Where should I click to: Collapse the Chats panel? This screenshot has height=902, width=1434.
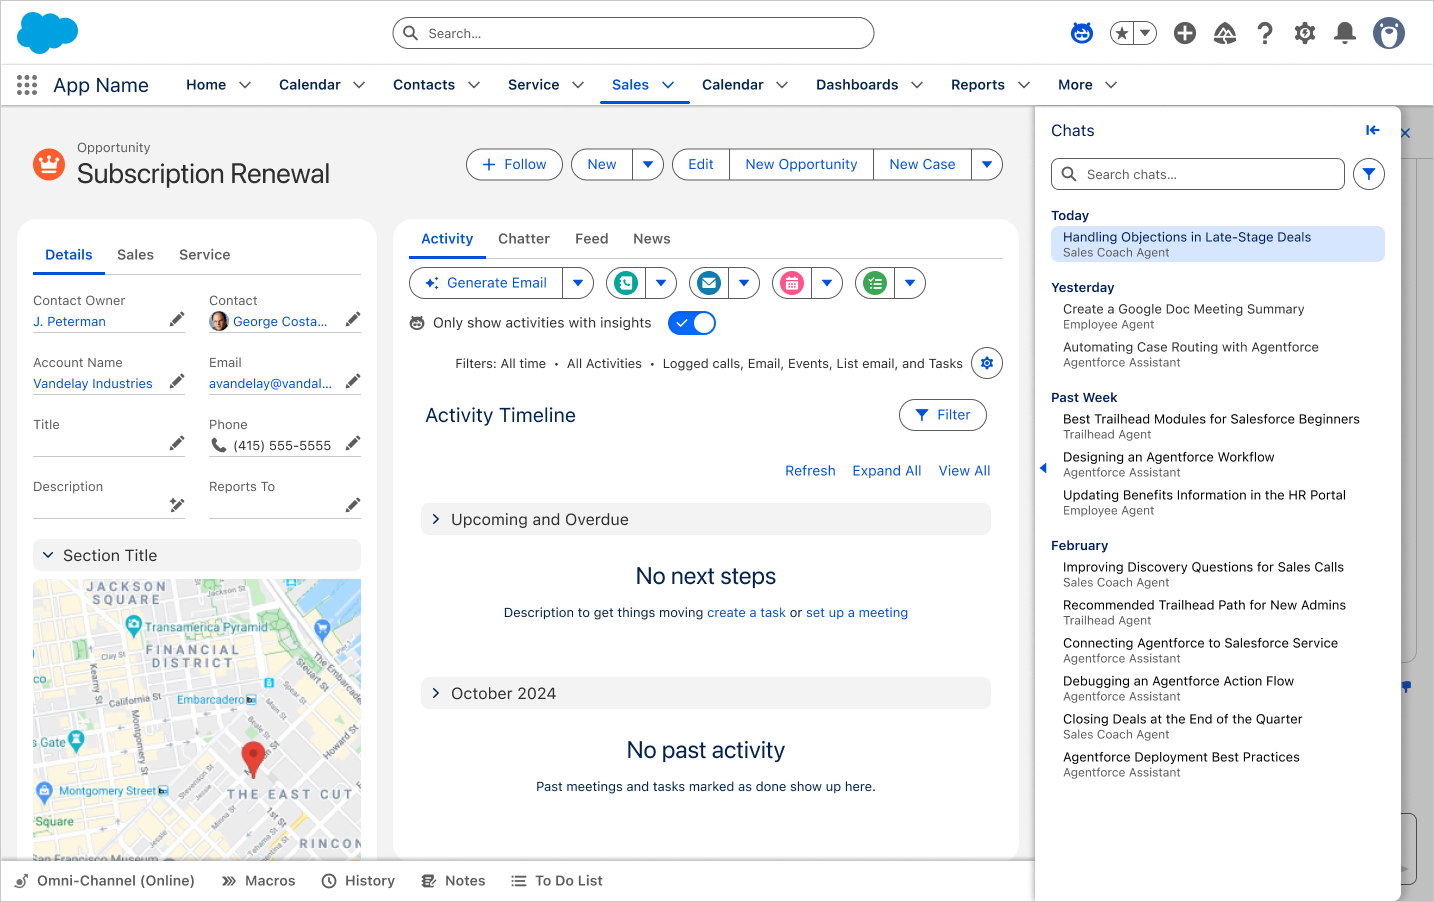tap(1373, 130)
